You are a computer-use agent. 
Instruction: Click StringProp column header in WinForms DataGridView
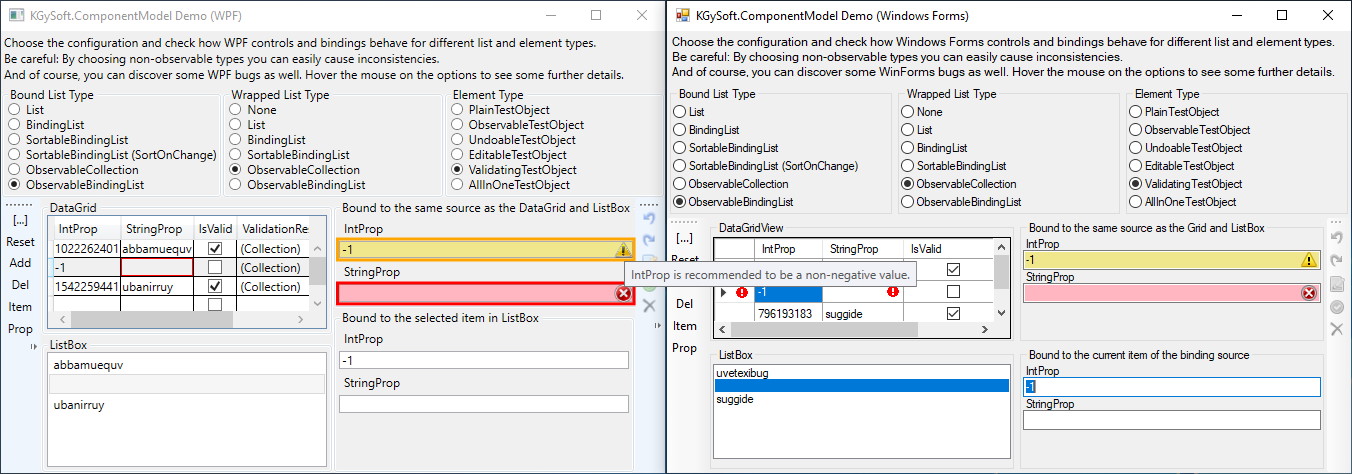(862, 249)
